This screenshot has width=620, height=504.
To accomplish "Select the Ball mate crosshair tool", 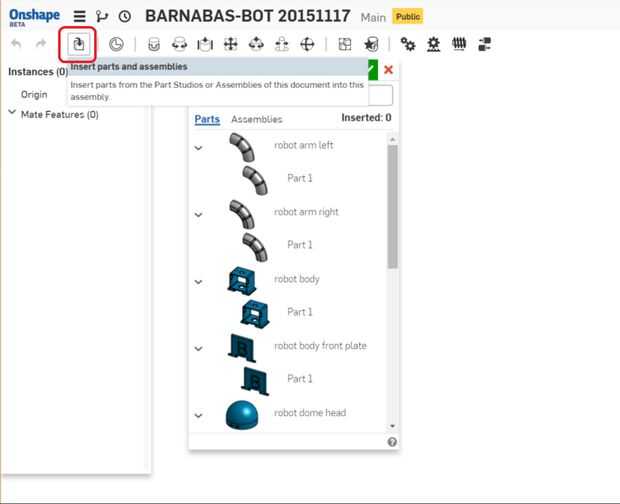I will 307,44.
